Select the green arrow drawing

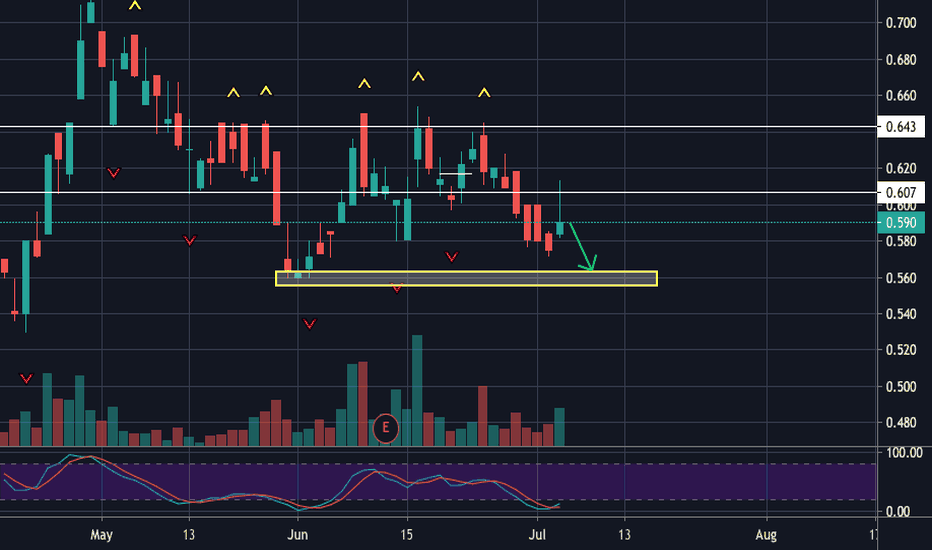click(x=582, y=247)
